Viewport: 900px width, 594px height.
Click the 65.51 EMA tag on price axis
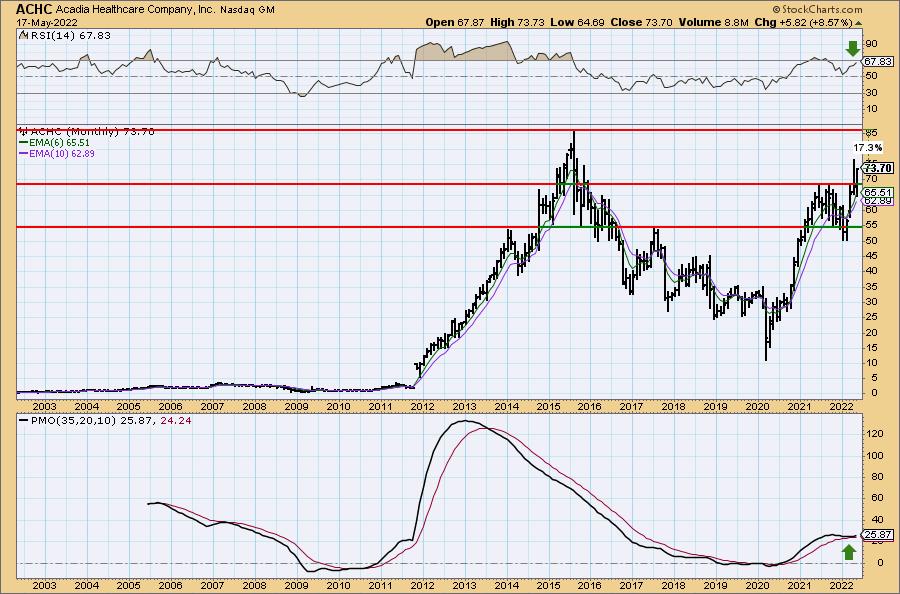pos(879,192)
